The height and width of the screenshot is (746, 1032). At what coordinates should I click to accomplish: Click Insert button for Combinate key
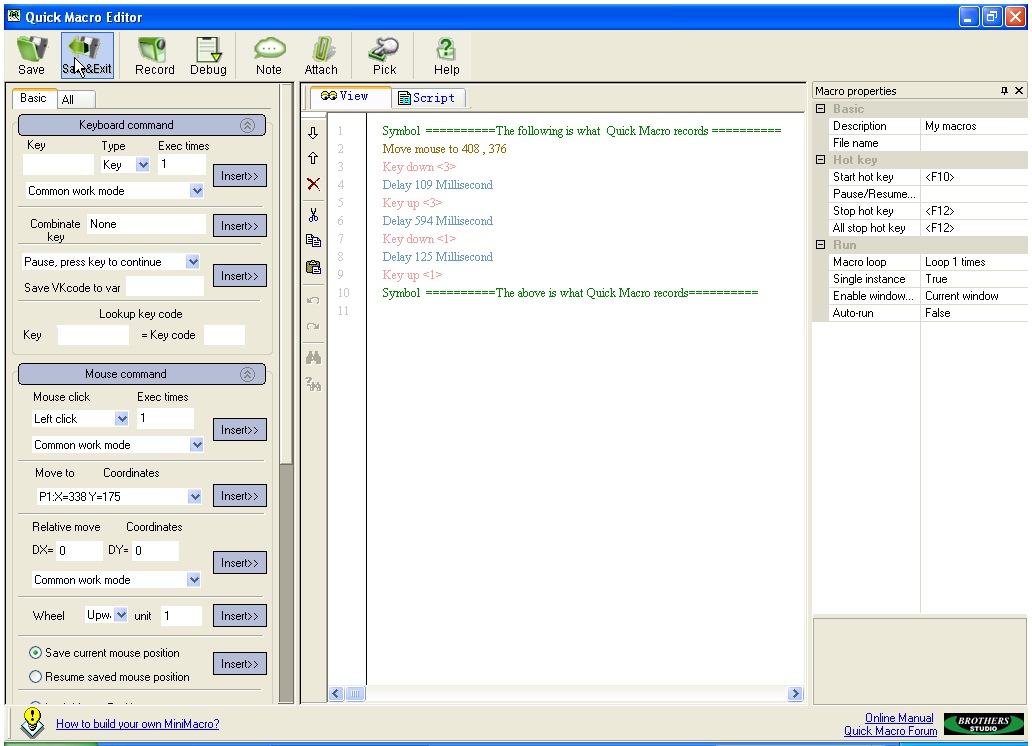pyautogui.click(x=240, y=226)
